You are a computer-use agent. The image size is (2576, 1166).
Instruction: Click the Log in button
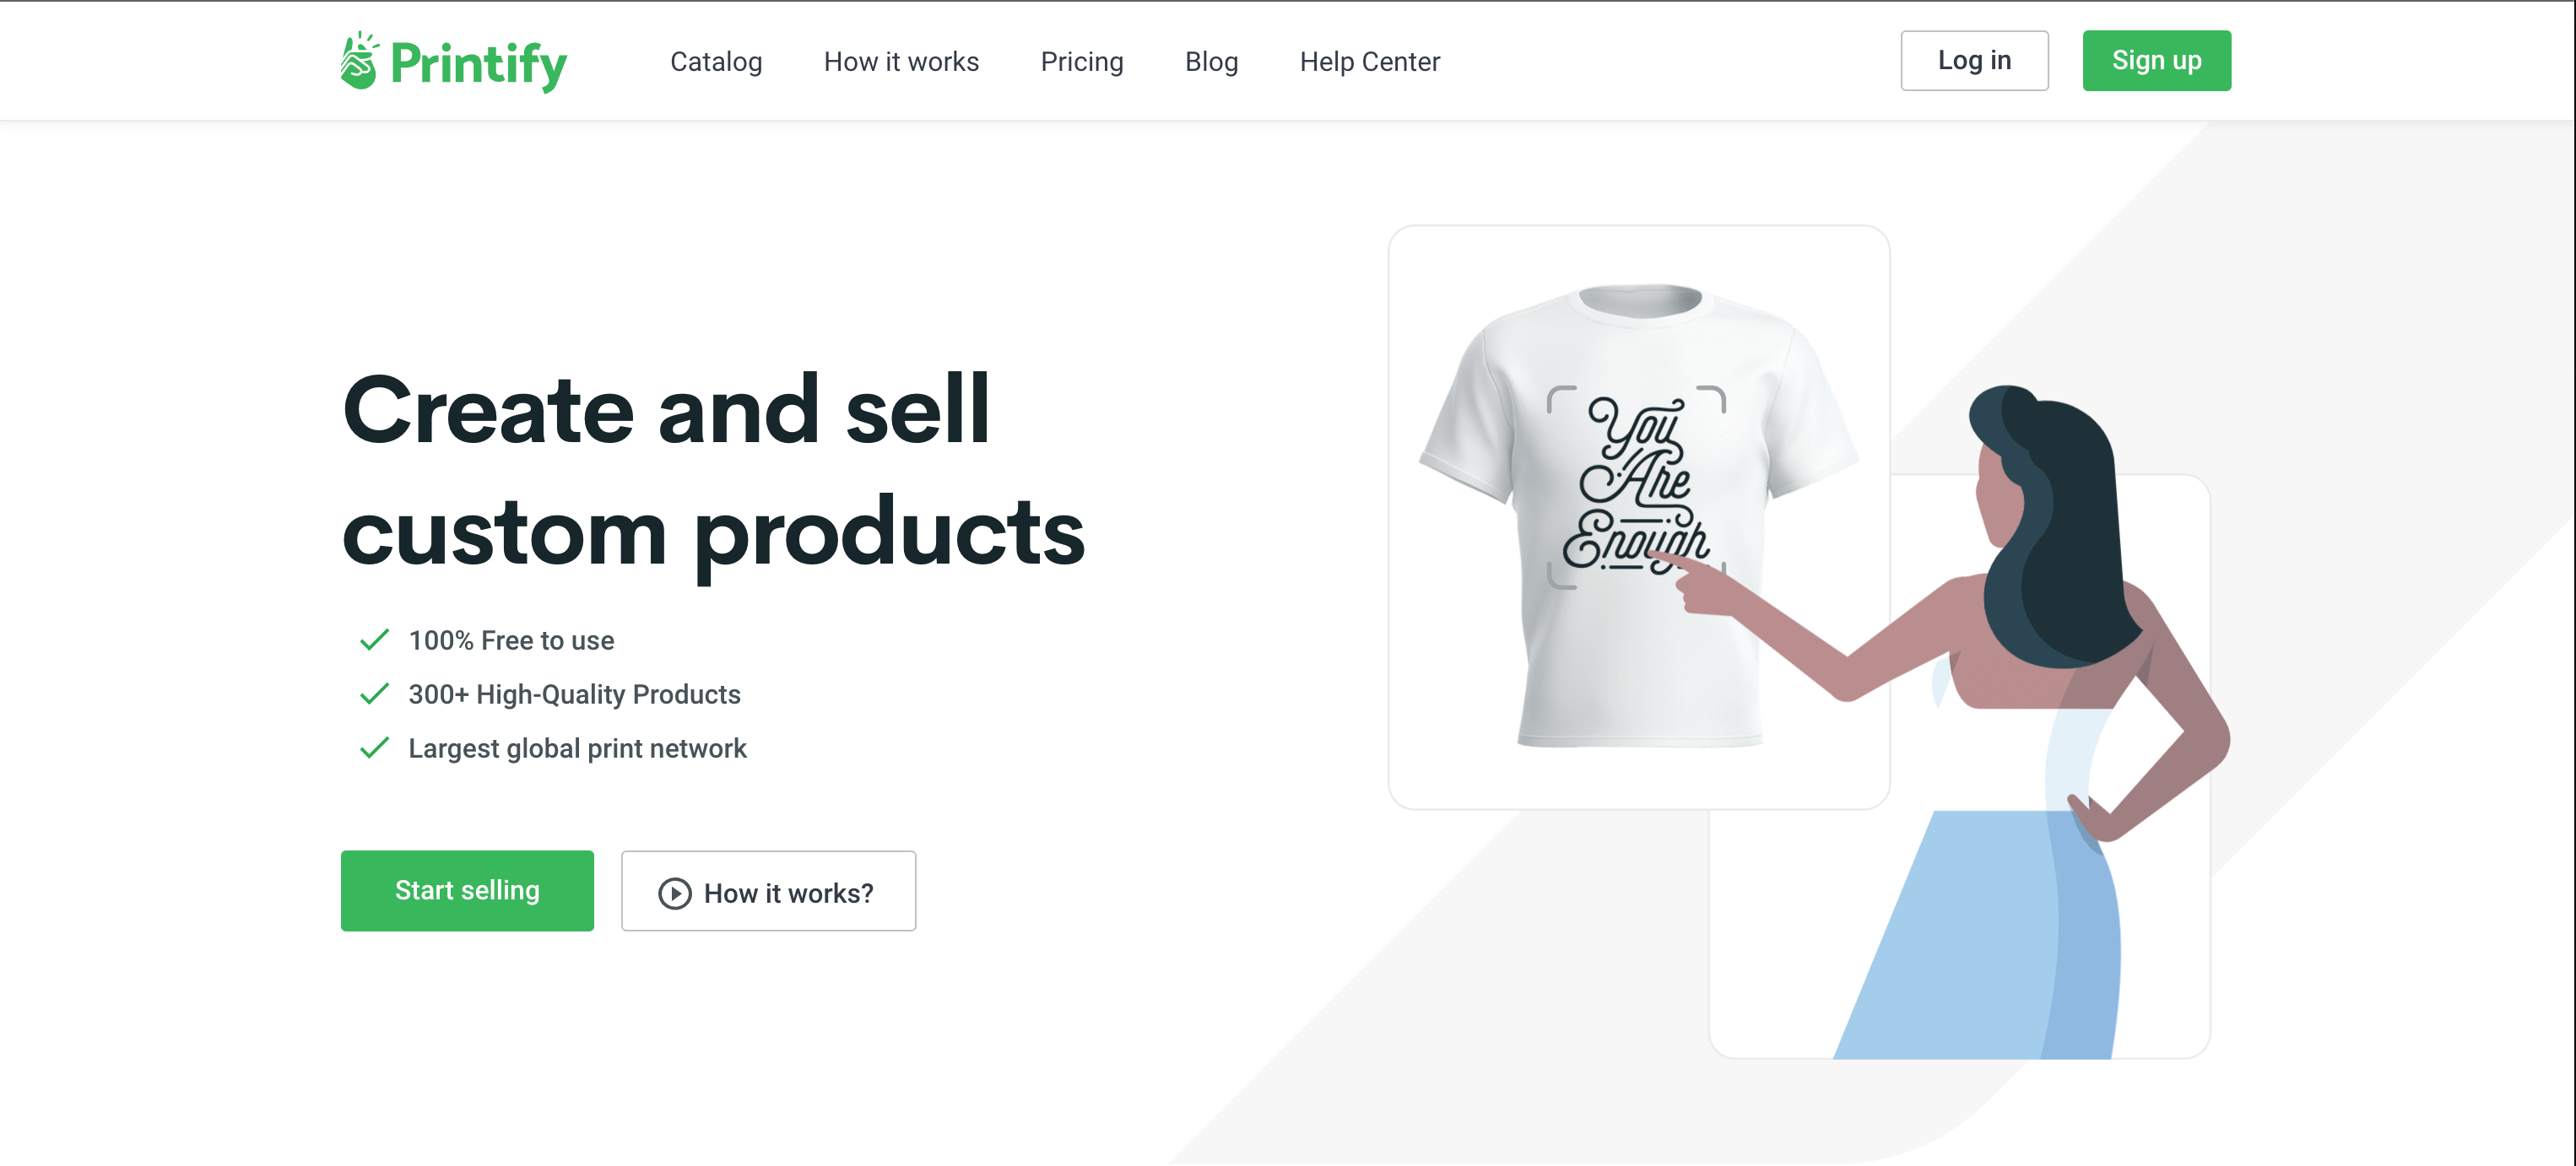pyautogui.click(x=1974, y=60)
